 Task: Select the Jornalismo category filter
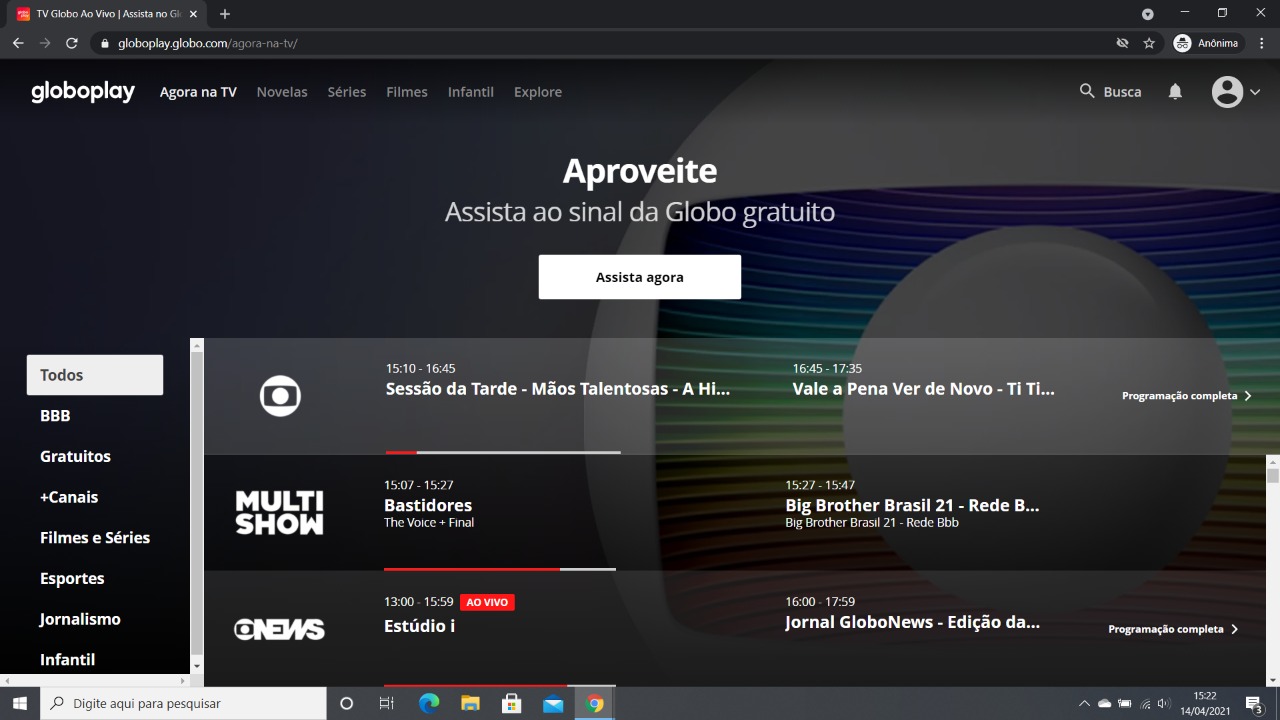pyautogui.click(x=80, y=619)
